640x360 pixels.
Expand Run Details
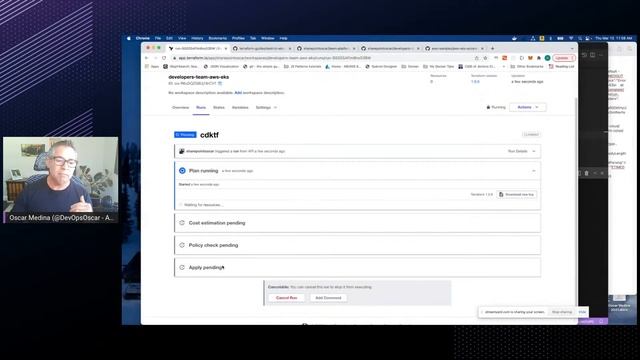(x=521, y=151)
